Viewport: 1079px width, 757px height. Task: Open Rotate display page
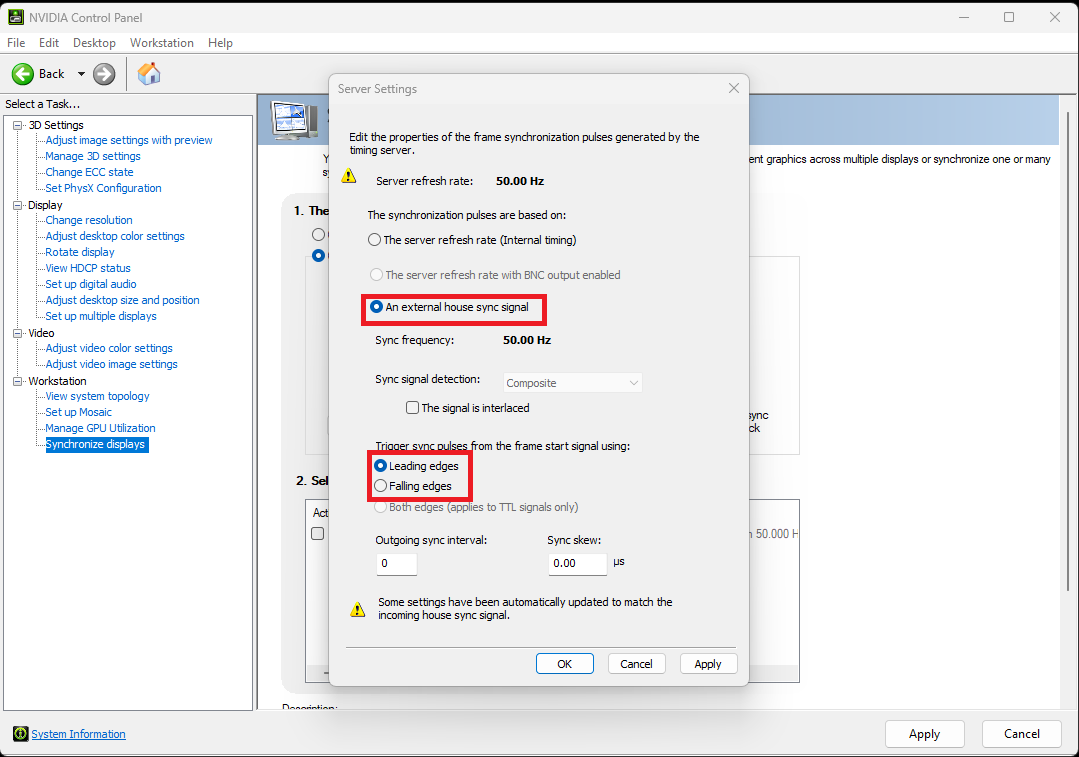[x=80, y=252]
